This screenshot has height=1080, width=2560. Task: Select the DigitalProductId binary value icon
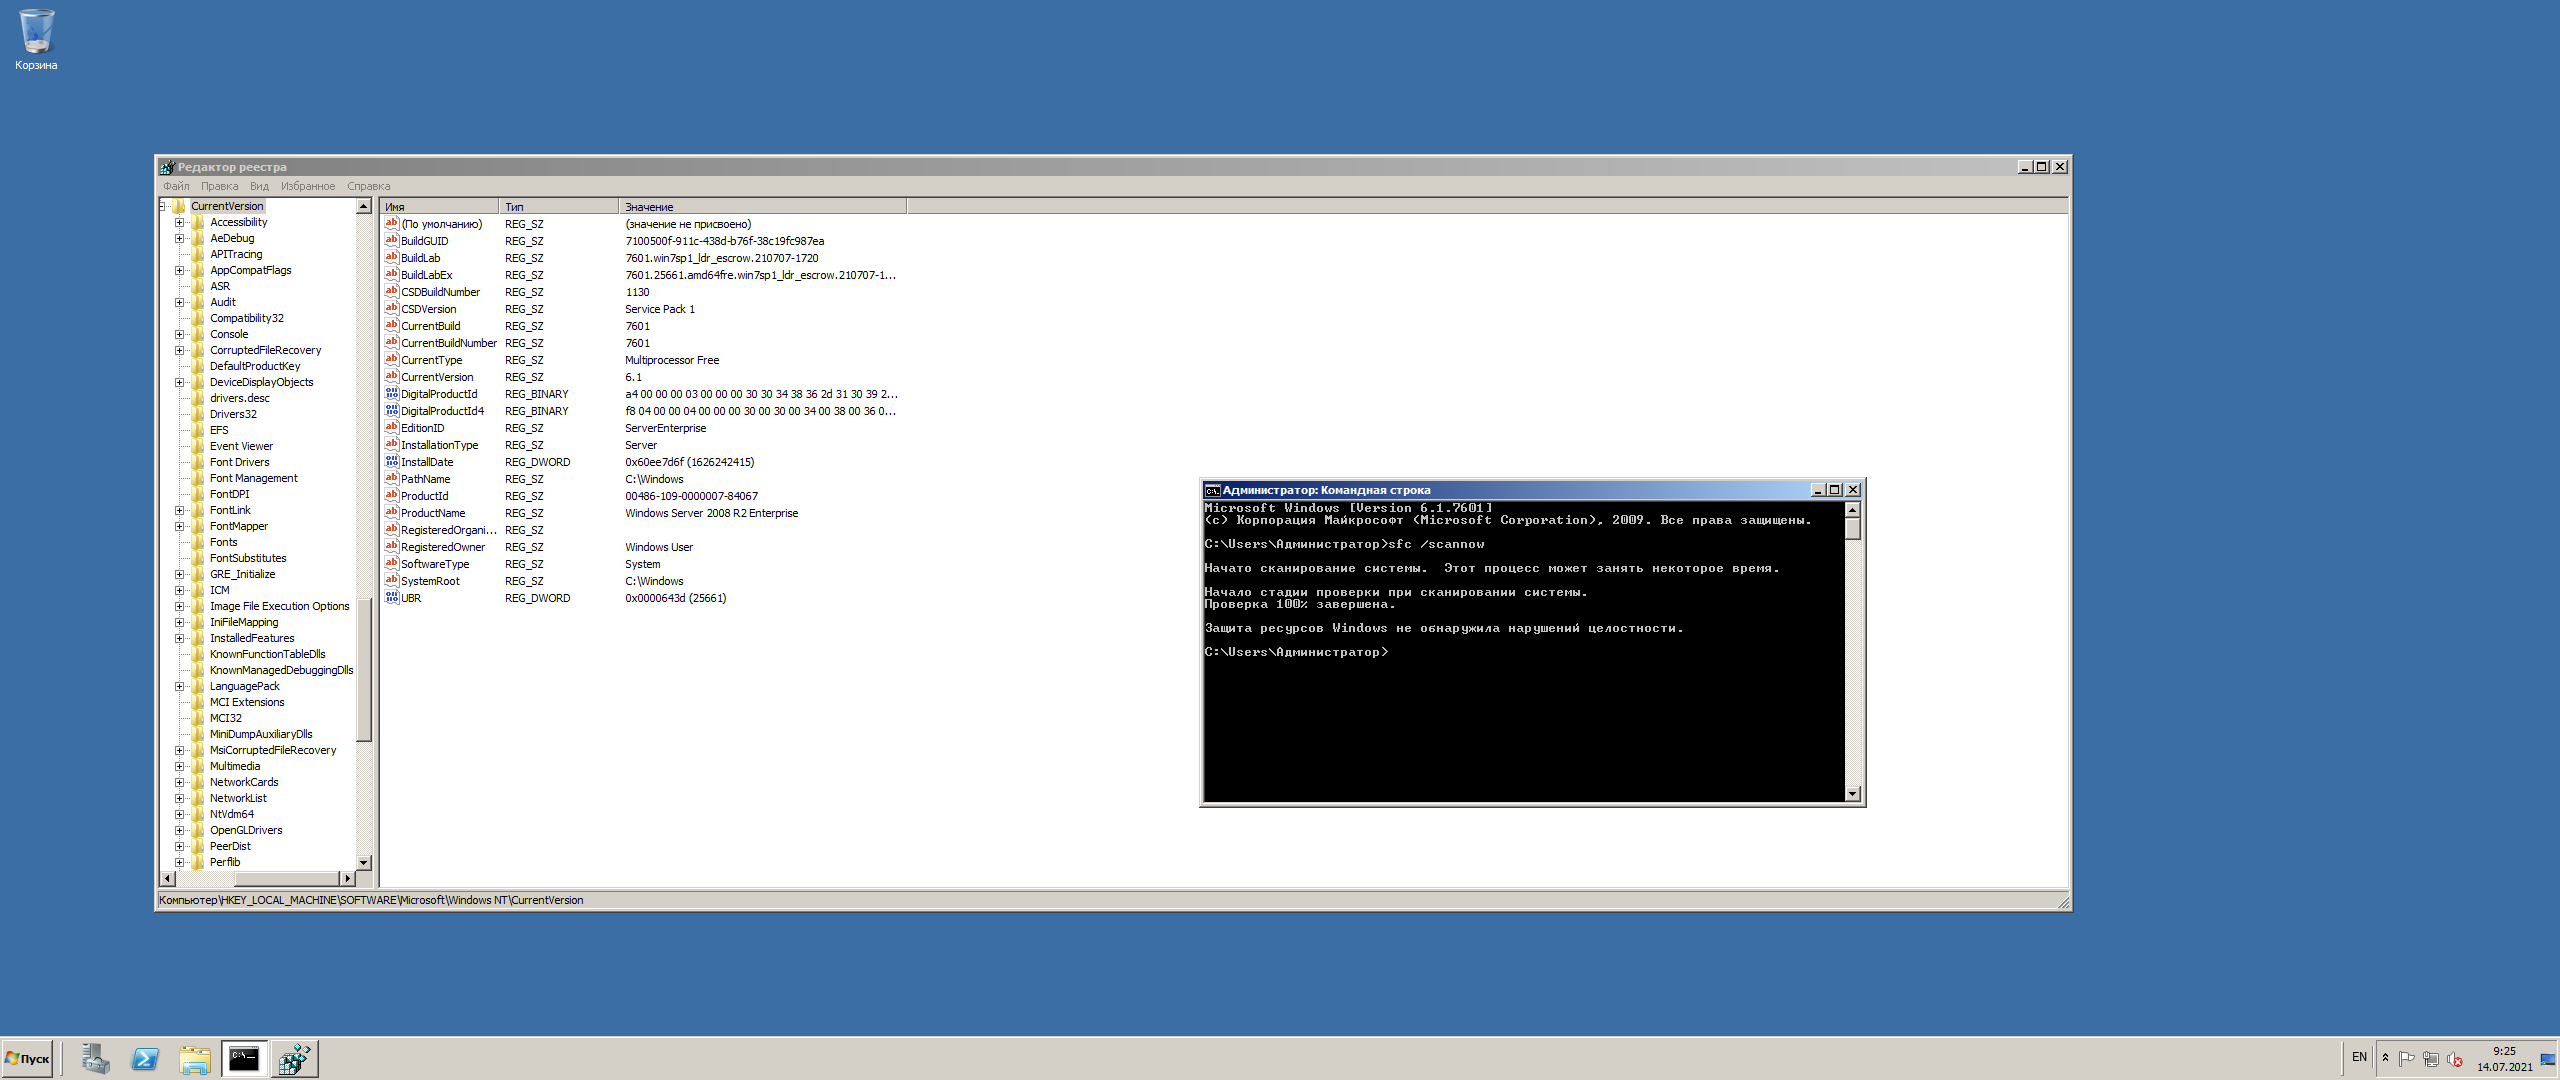pyautogui.click(x=392, y=394)
